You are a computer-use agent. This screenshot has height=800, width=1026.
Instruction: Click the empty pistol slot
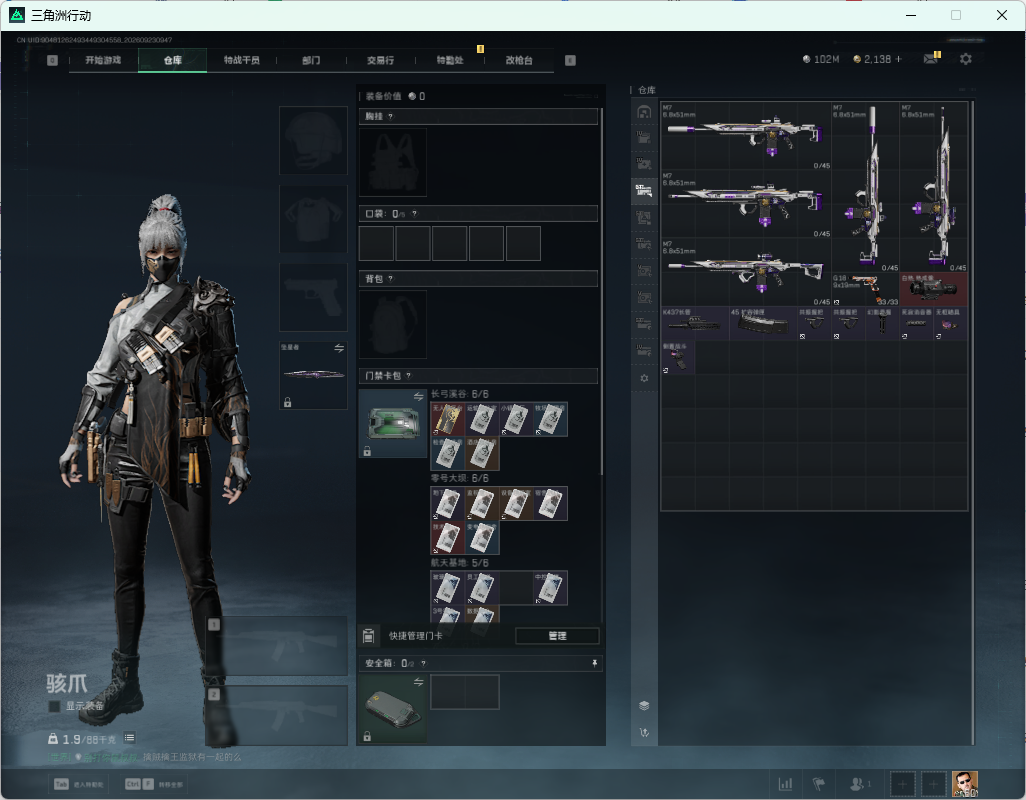click(313, 298)
